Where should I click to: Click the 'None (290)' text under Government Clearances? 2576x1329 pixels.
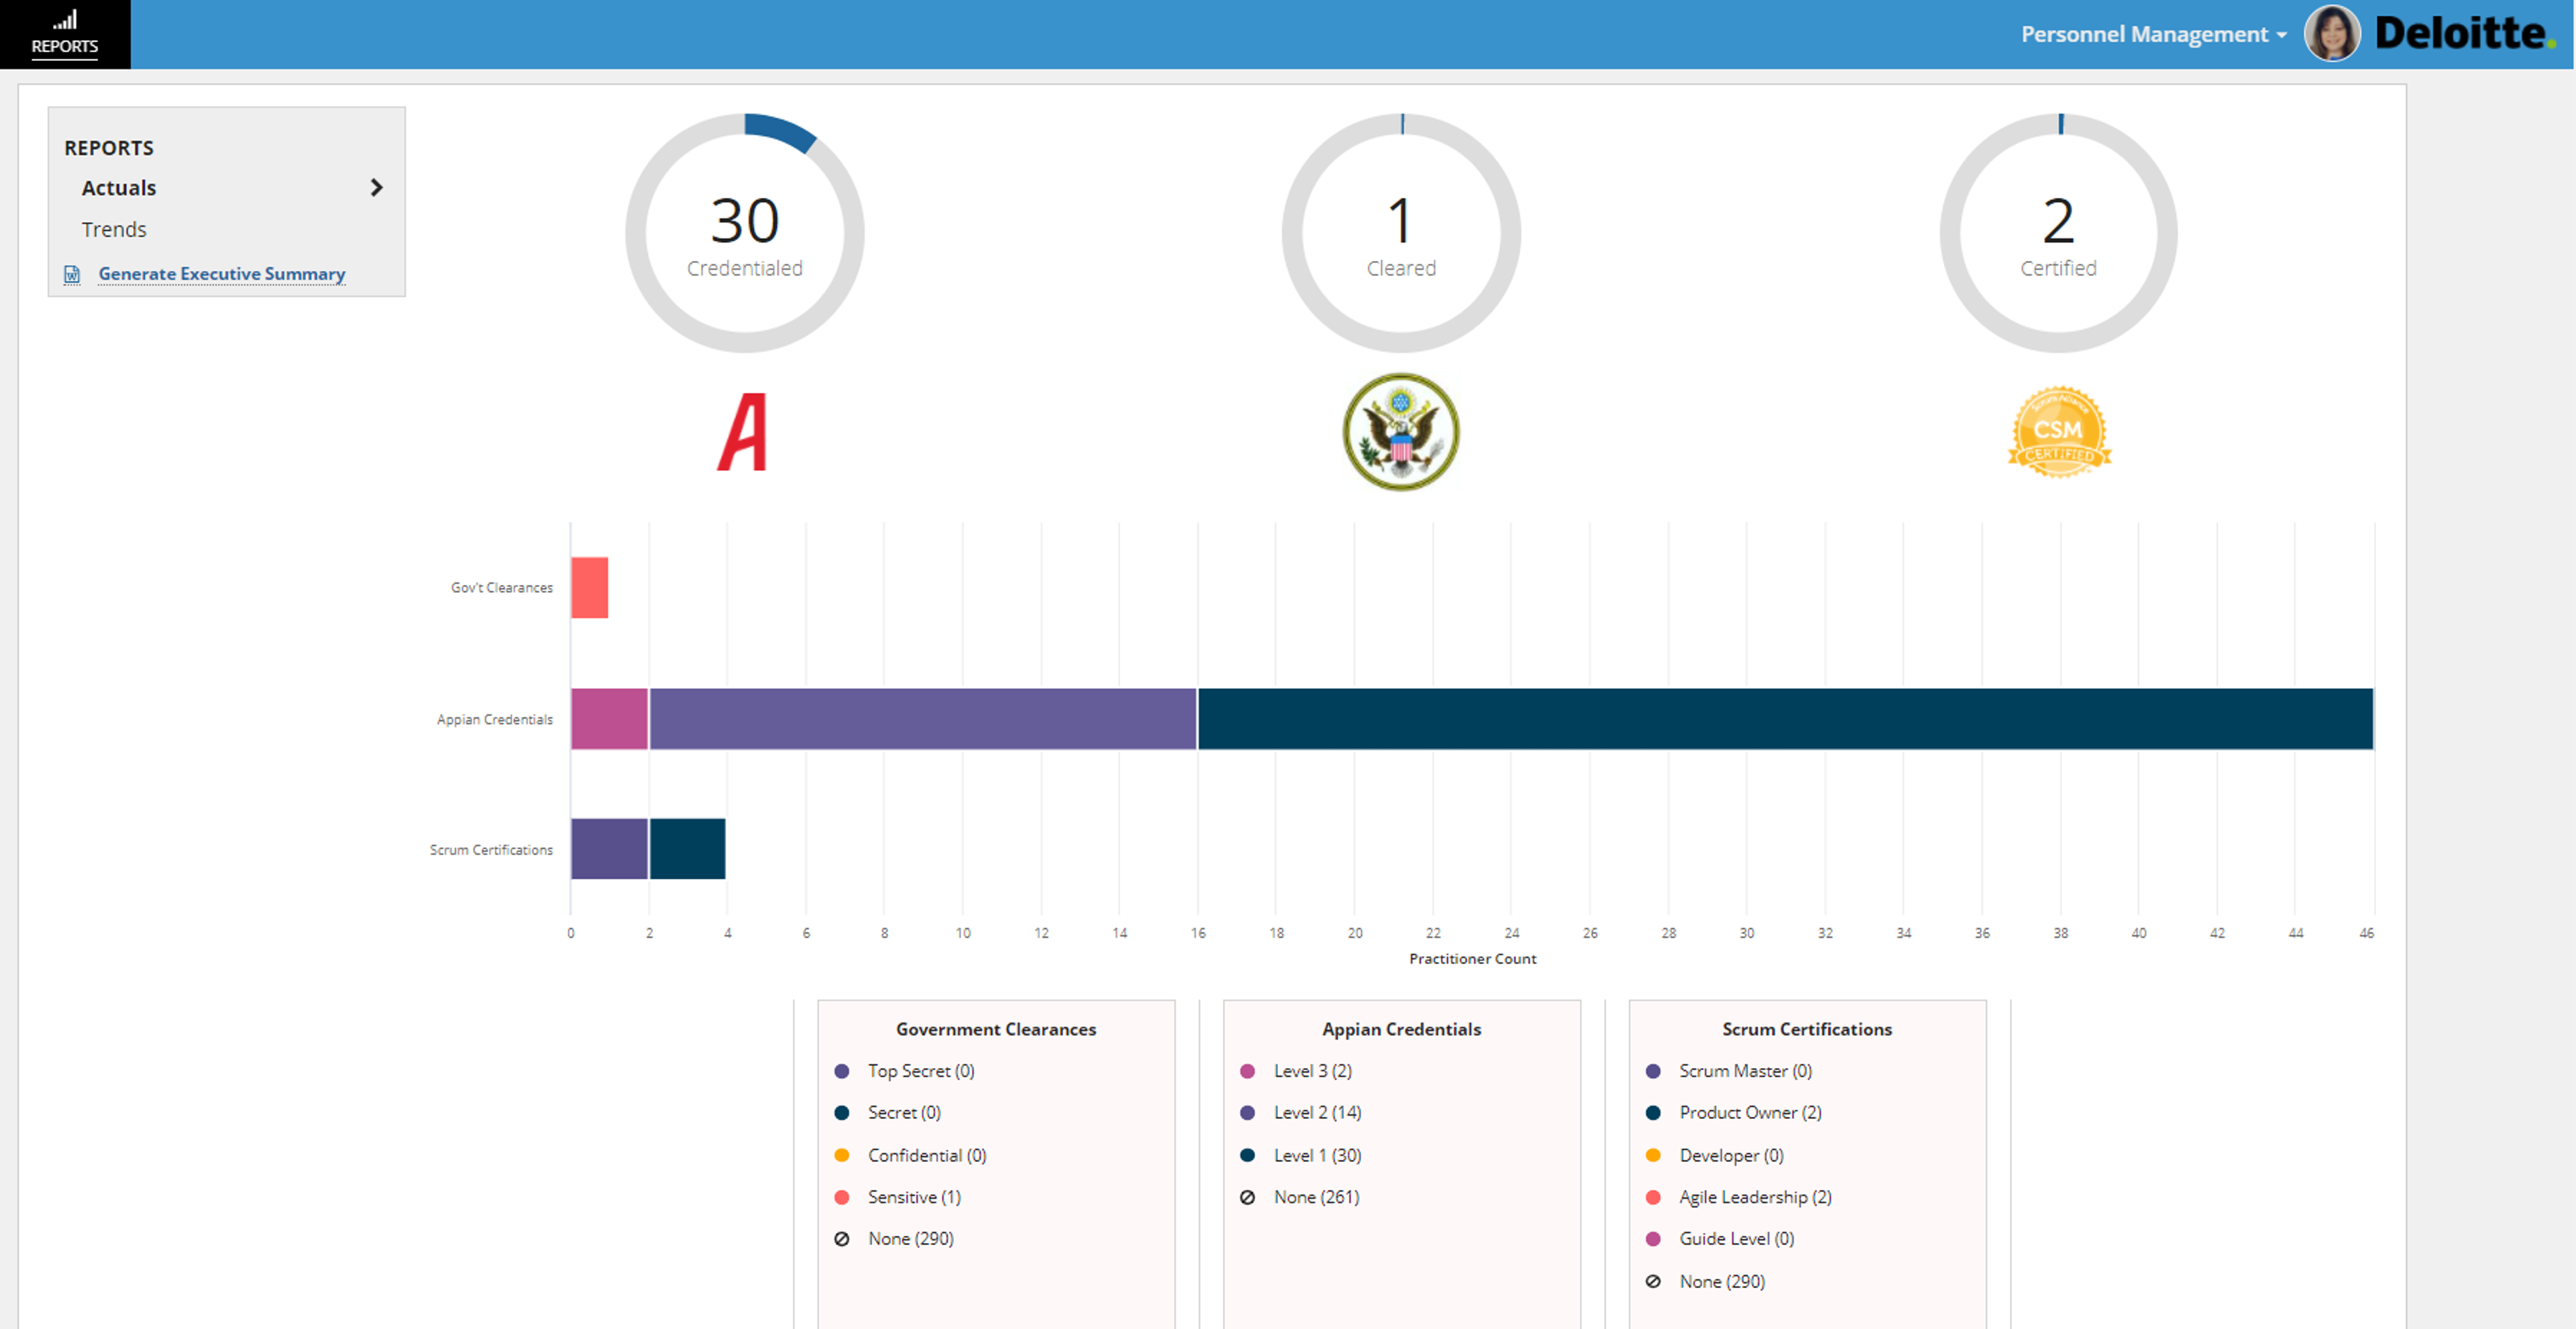(911, 1239)
